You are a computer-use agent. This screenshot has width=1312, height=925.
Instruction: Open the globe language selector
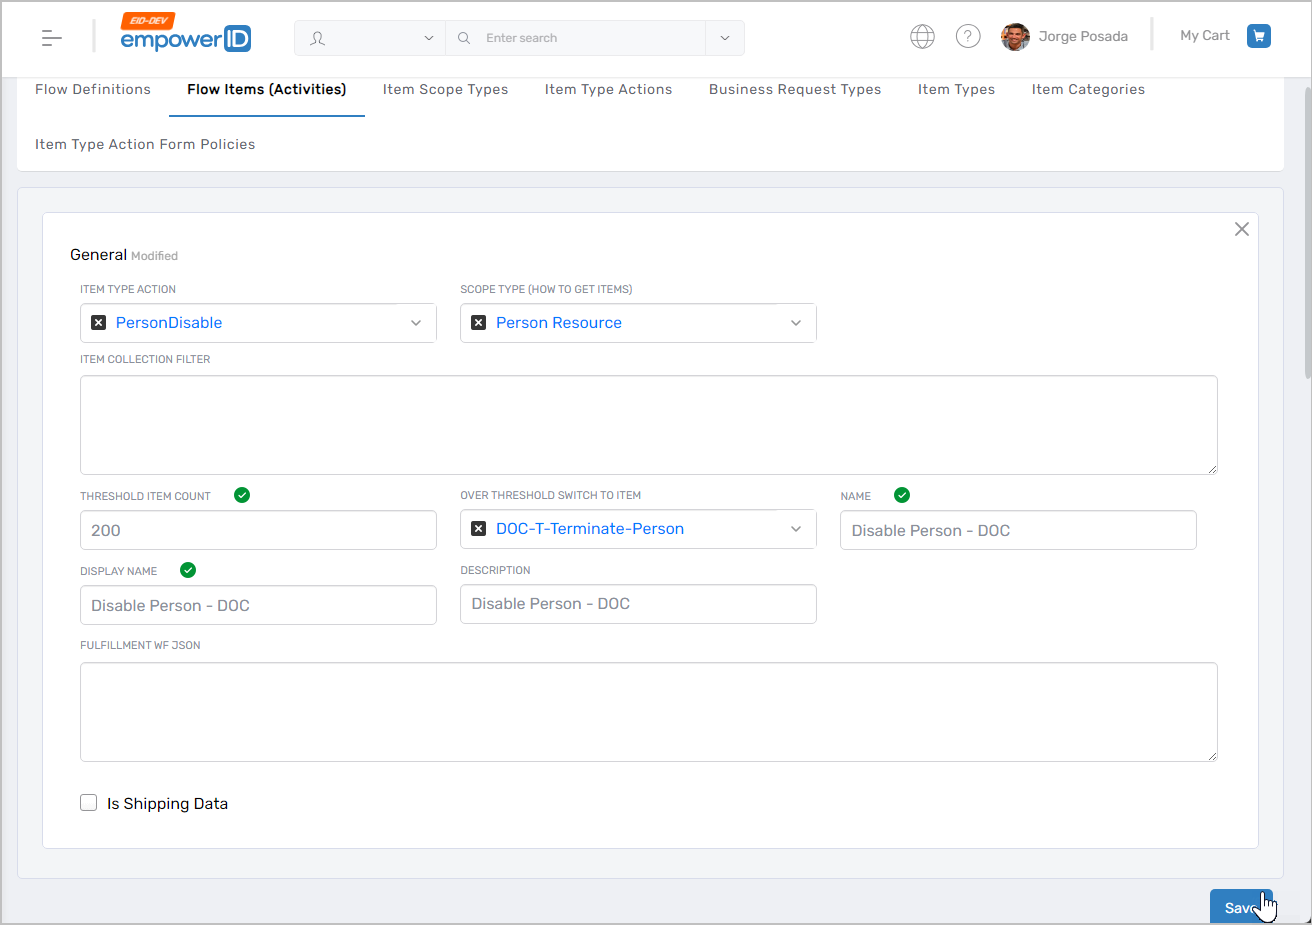point(922,36)
